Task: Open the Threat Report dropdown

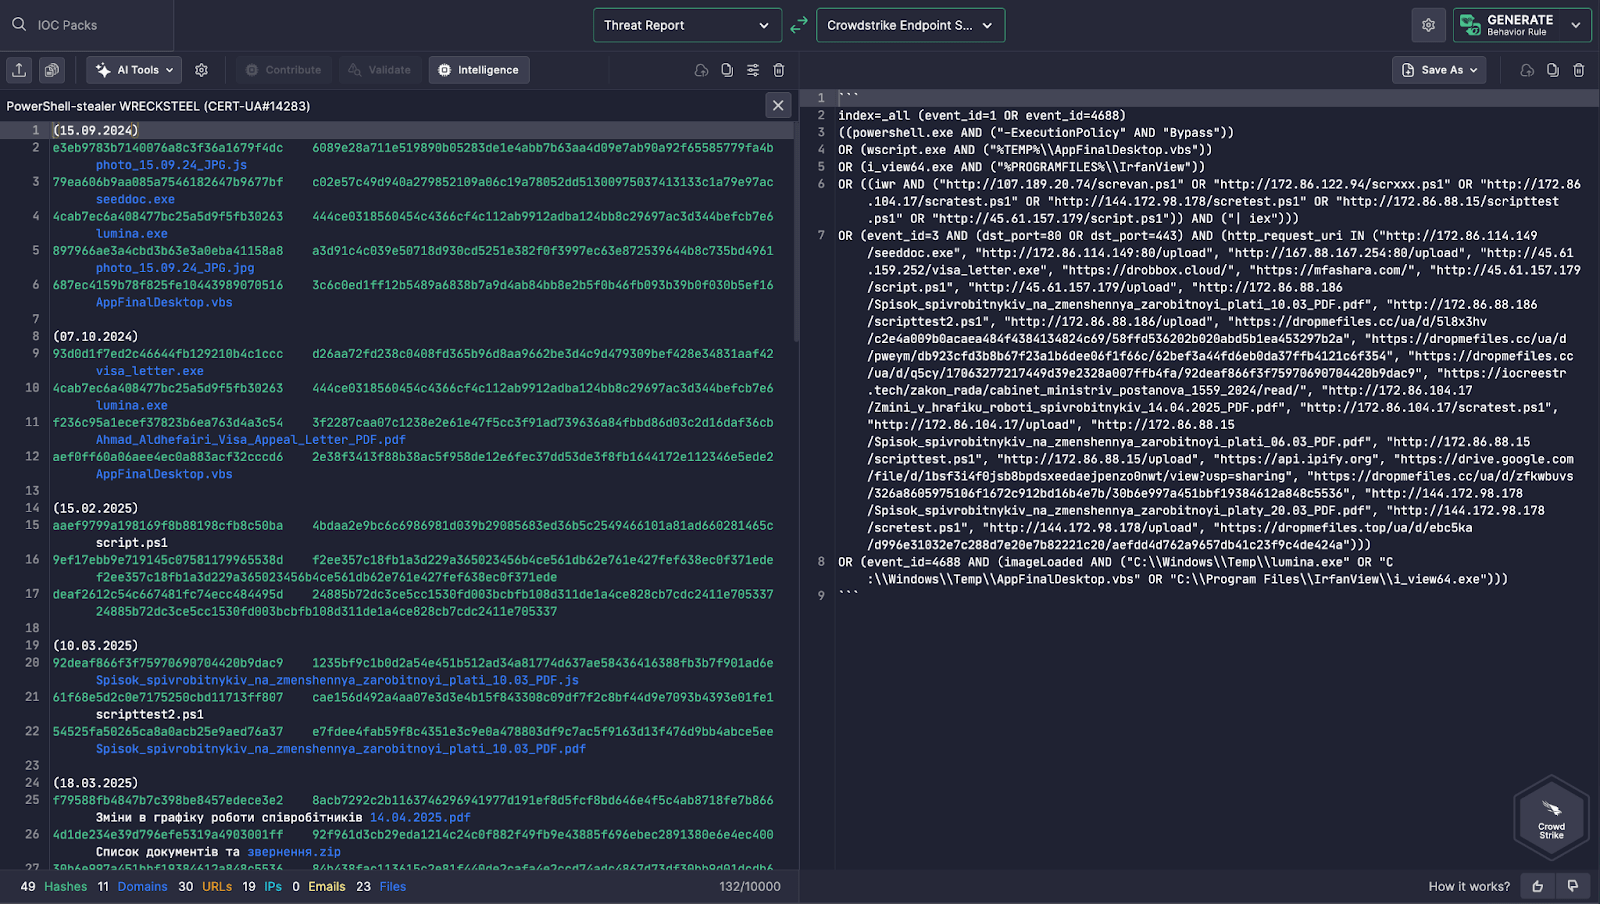Action: 687,25
